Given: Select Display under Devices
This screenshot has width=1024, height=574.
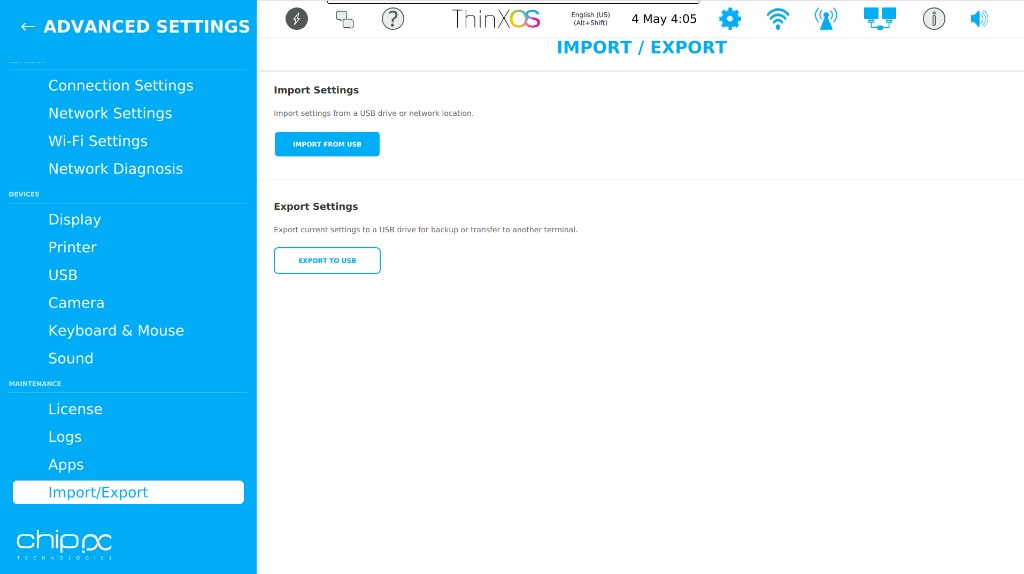Looking at the screenshot, I should click(74, 219).
